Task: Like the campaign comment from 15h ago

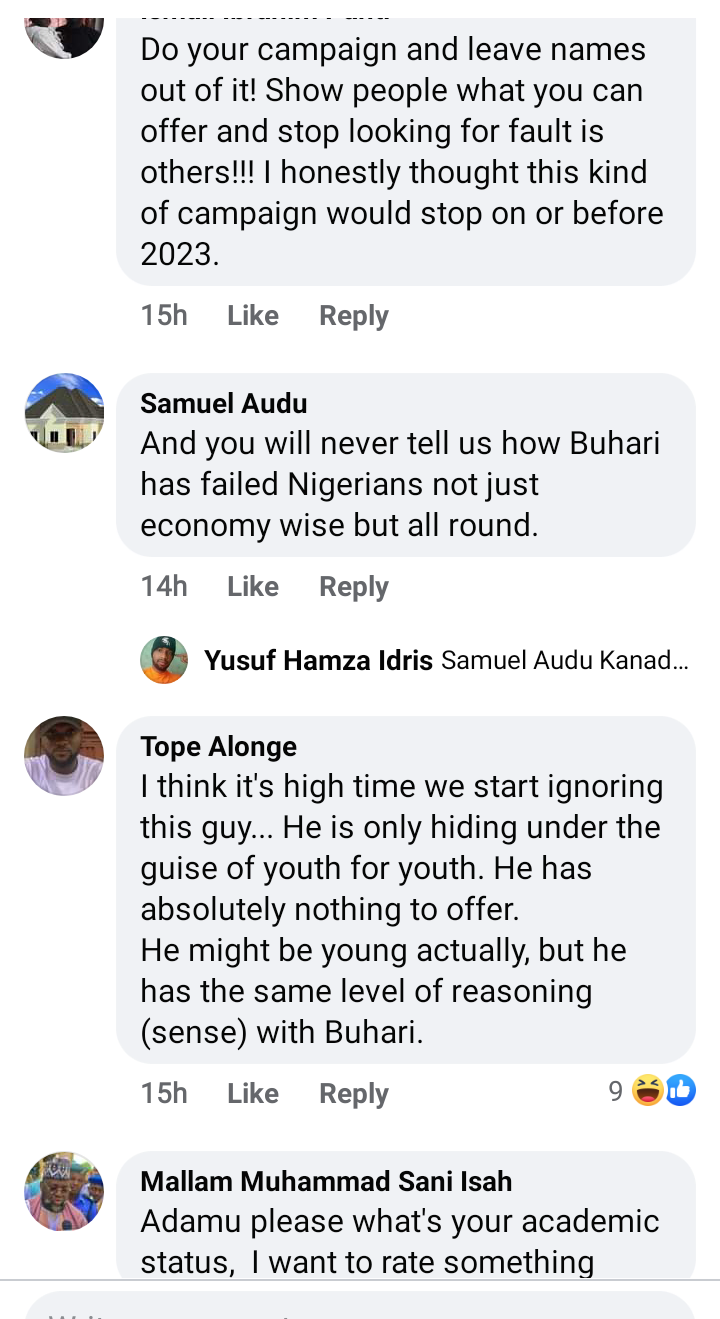Action: 252,315
